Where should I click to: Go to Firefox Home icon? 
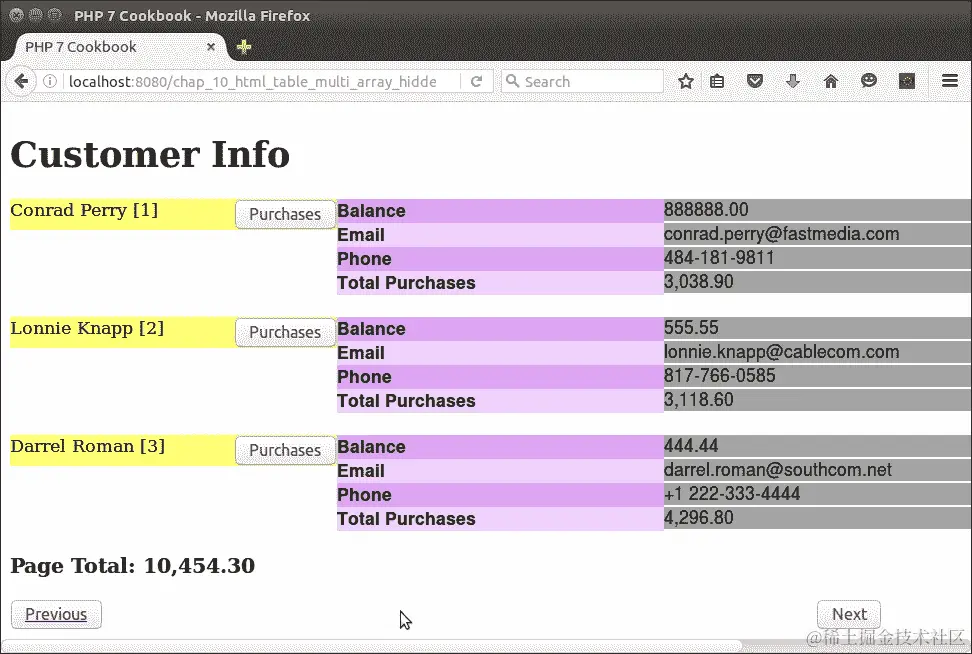pos(831,81)
